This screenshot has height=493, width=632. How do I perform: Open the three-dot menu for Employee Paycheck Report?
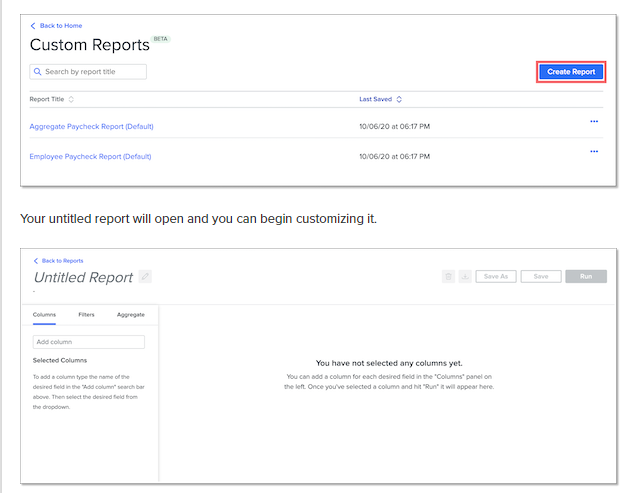pyautogui.click(x=594, y=151)
